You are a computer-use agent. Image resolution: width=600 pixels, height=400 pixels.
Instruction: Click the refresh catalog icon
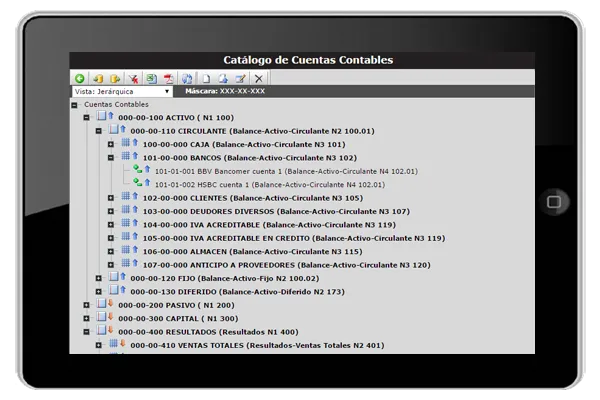187,78
